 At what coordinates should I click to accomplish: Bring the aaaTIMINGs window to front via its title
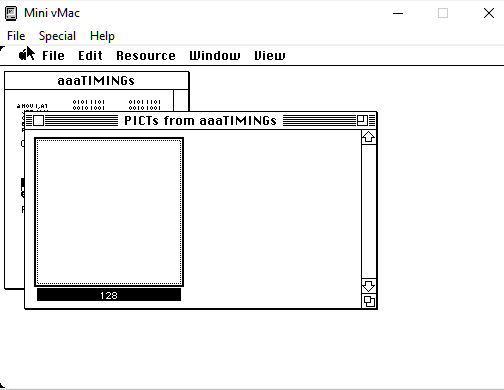[96, 81]
